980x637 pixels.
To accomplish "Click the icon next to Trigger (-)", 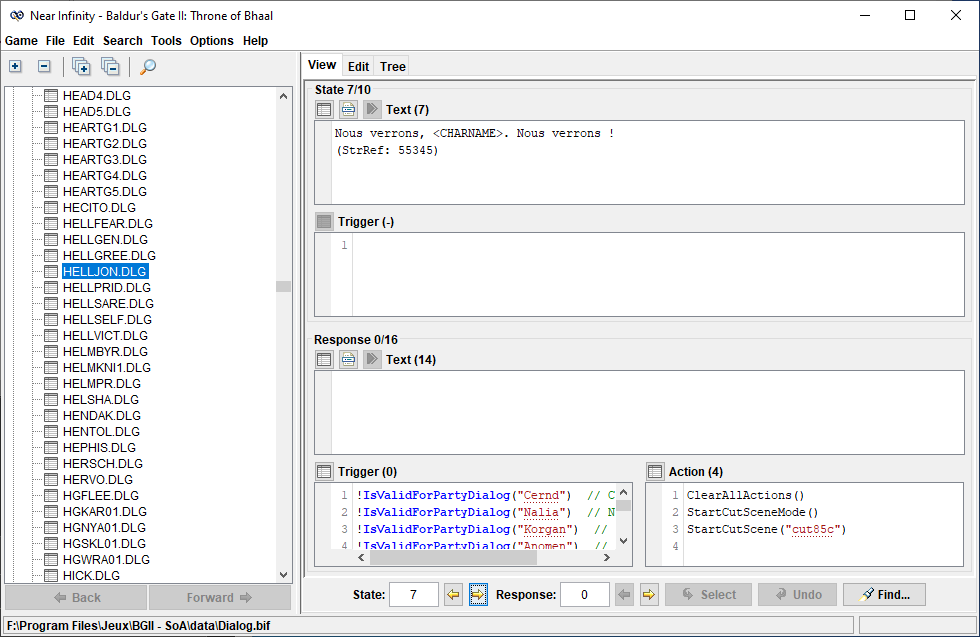I will pyautogui.click(x=324, y=221).
